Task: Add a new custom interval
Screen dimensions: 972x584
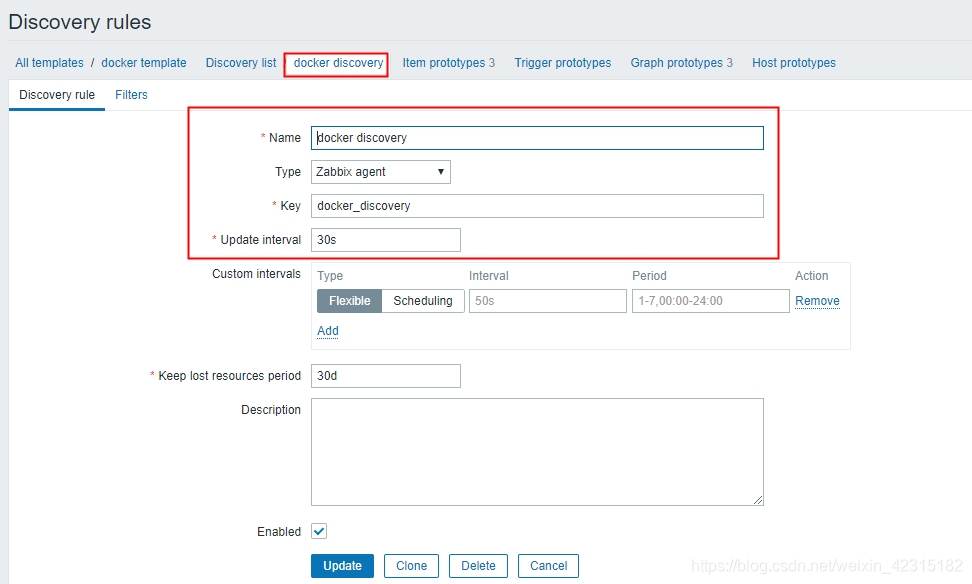Action: pyautogui.click(x=328, y=330)
